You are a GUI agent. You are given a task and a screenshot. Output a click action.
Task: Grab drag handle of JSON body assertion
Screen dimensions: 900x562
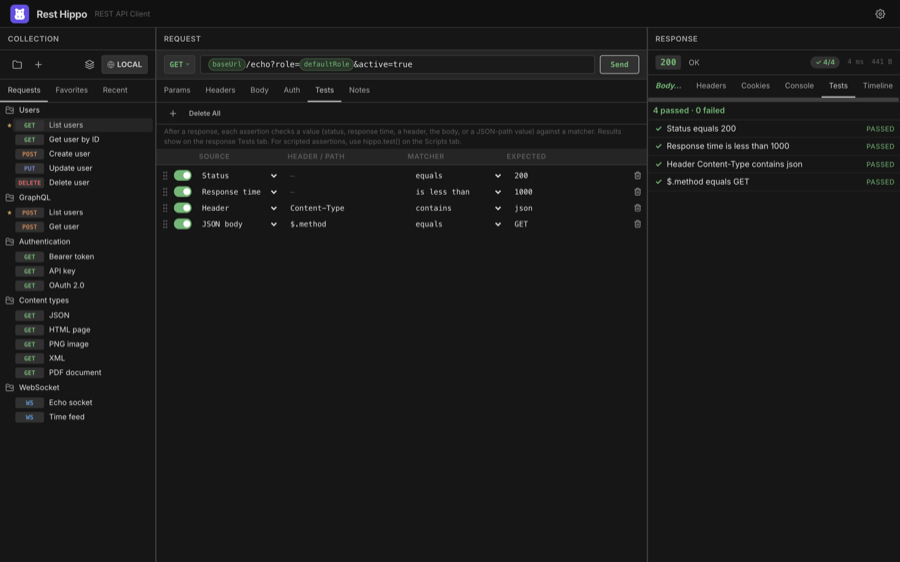click(x=165, y=224)
